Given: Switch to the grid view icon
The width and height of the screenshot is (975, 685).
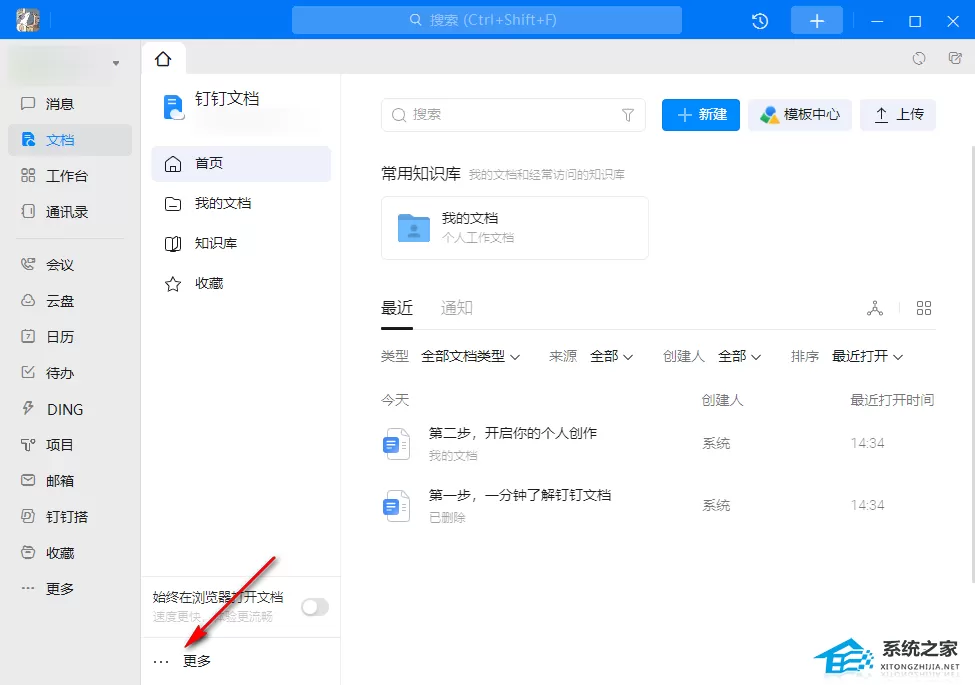Looking at the screenshot, I should (x=924, y=308).
